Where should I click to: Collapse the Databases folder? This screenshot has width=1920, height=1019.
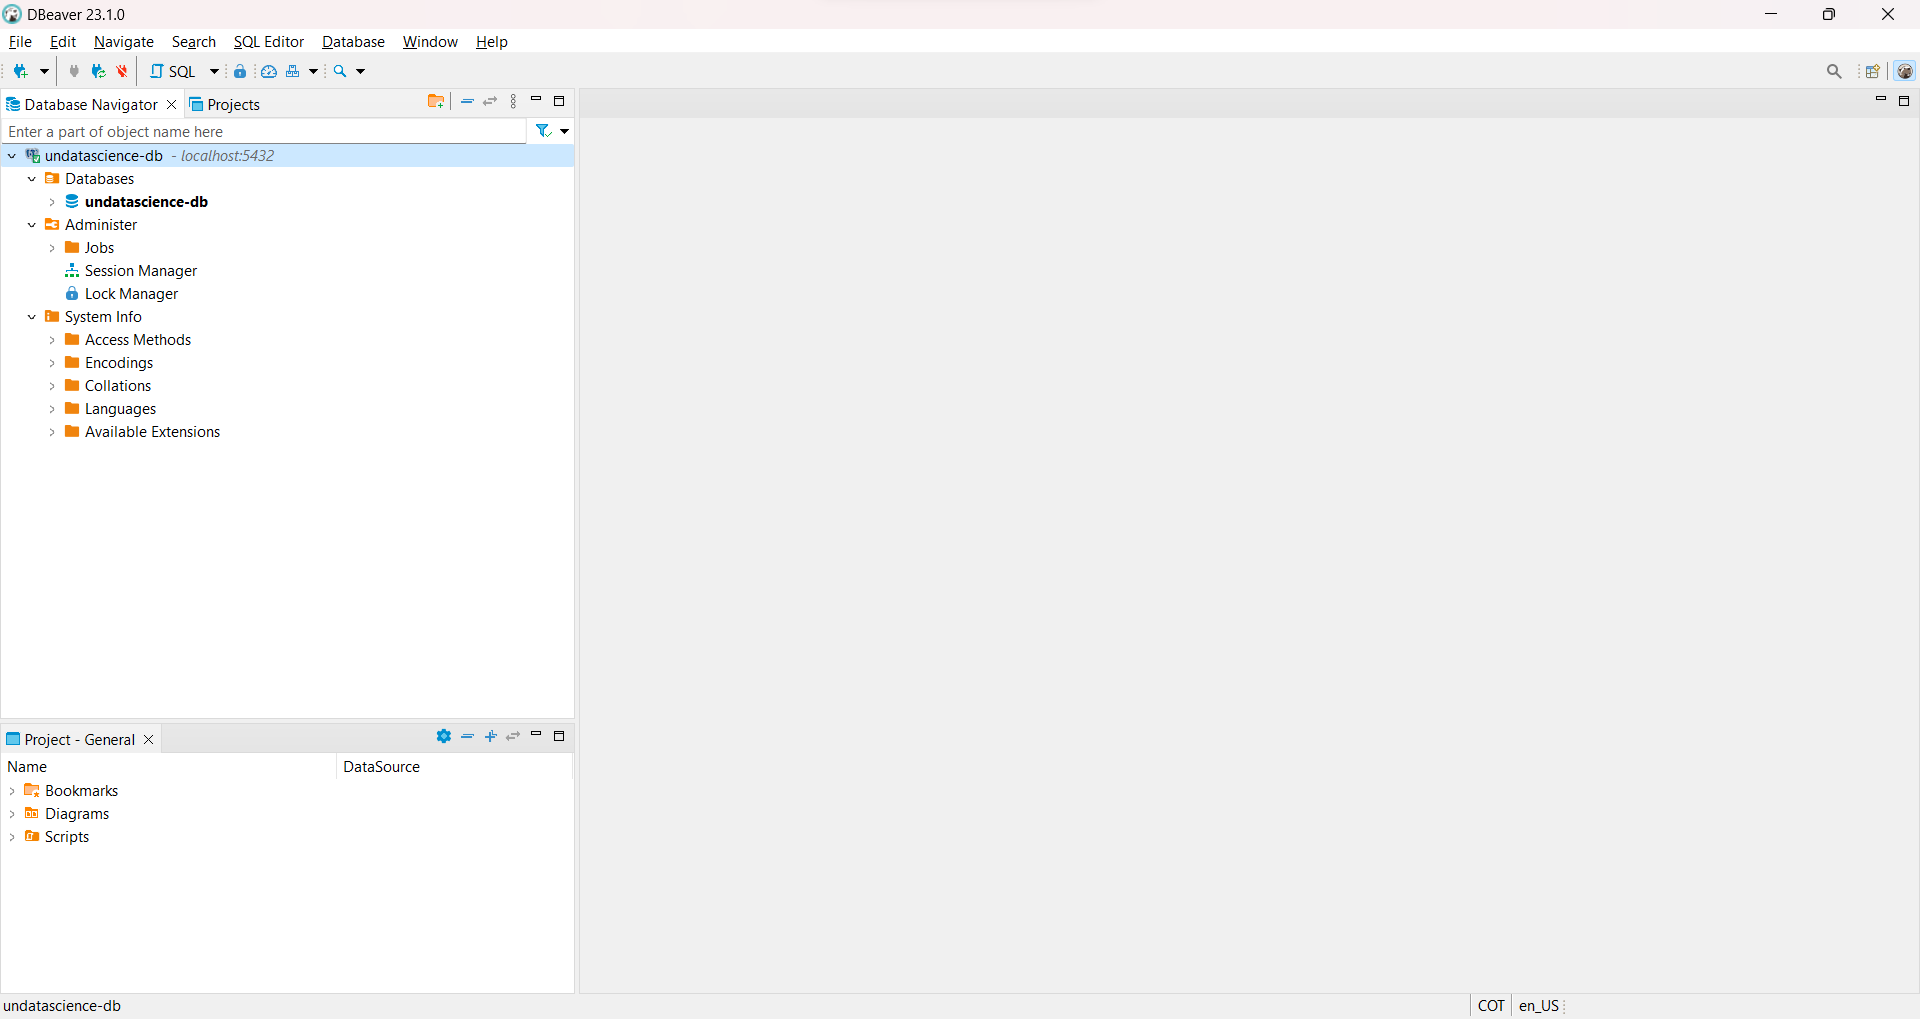[32, 179]
